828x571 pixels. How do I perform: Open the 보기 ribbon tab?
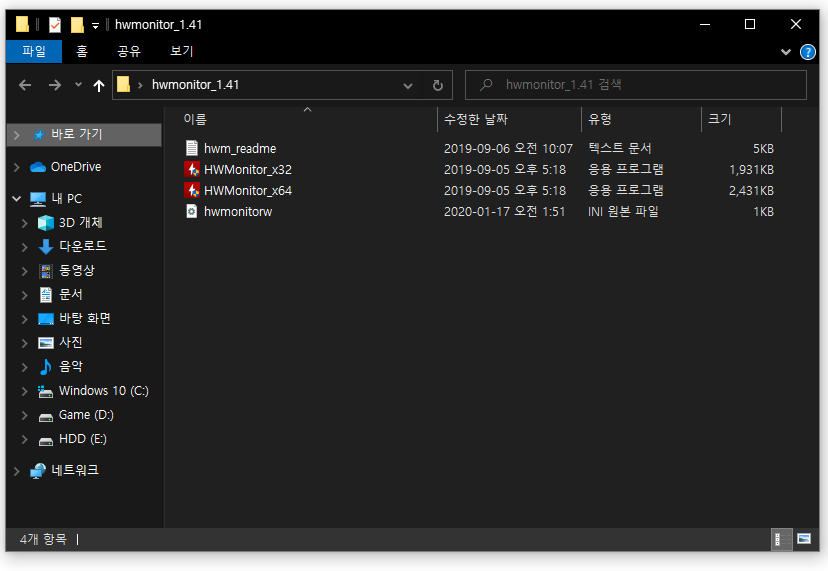(182, 51)
